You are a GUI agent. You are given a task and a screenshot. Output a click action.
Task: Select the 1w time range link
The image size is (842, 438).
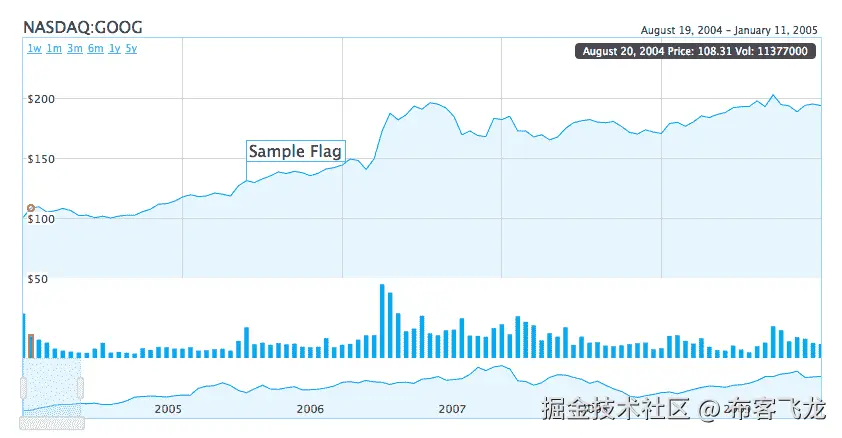(34, 48)
